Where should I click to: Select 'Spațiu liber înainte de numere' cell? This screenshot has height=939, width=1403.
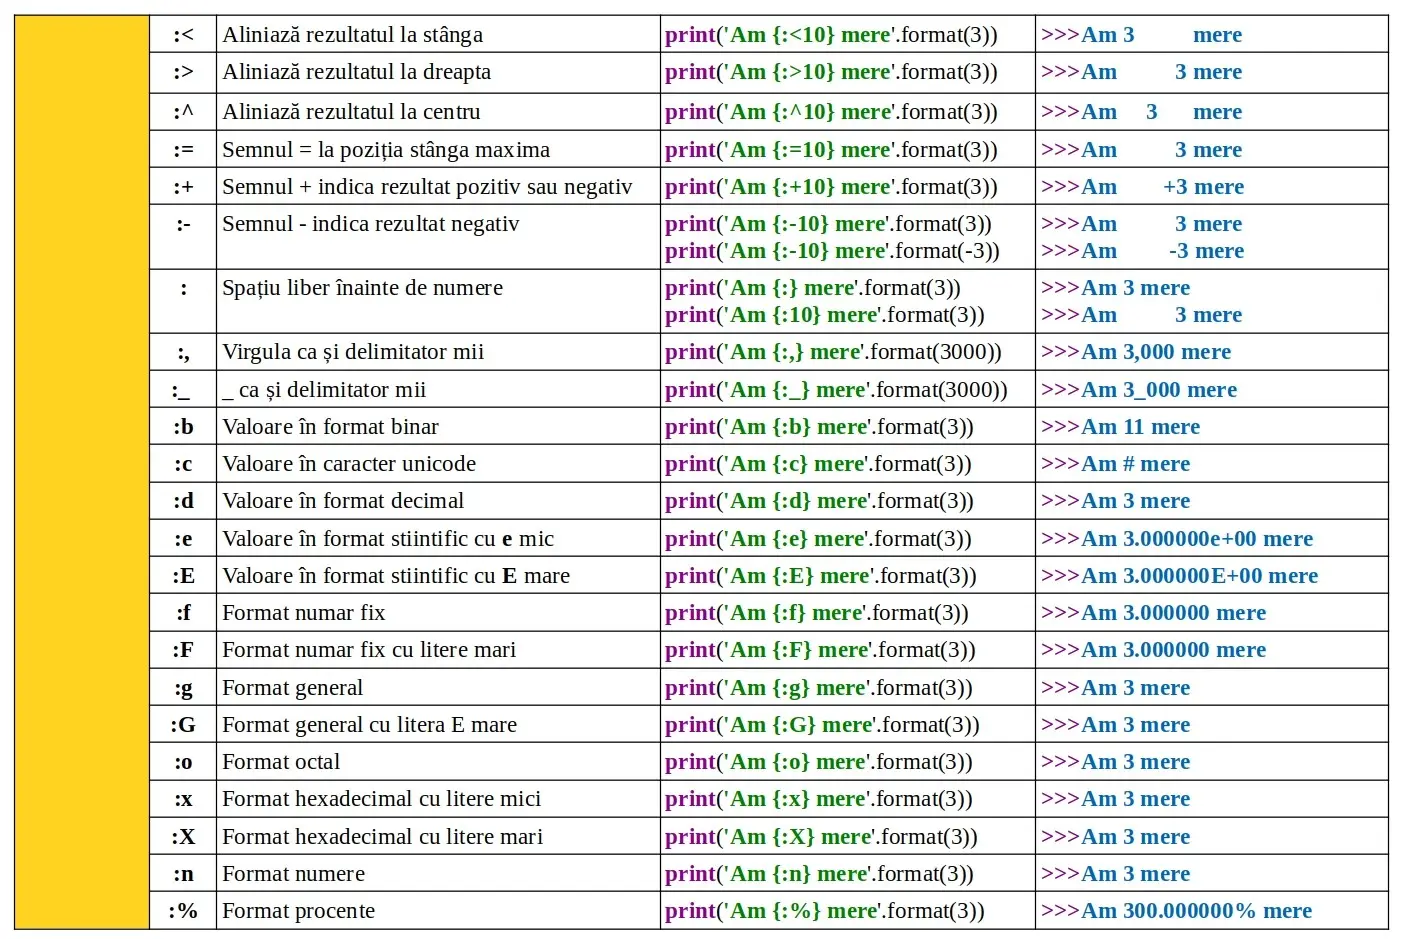362,288
